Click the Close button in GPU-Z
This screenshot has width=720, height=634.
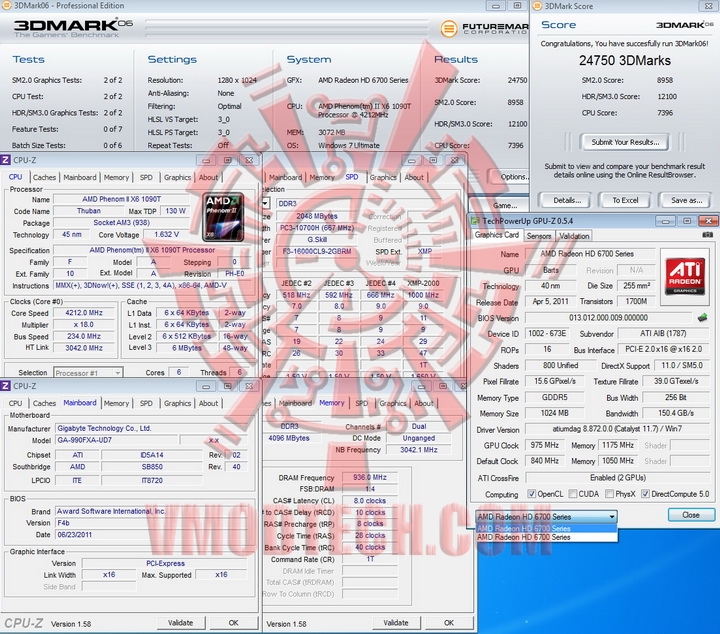pyautogui.click(x=691, y=515)
